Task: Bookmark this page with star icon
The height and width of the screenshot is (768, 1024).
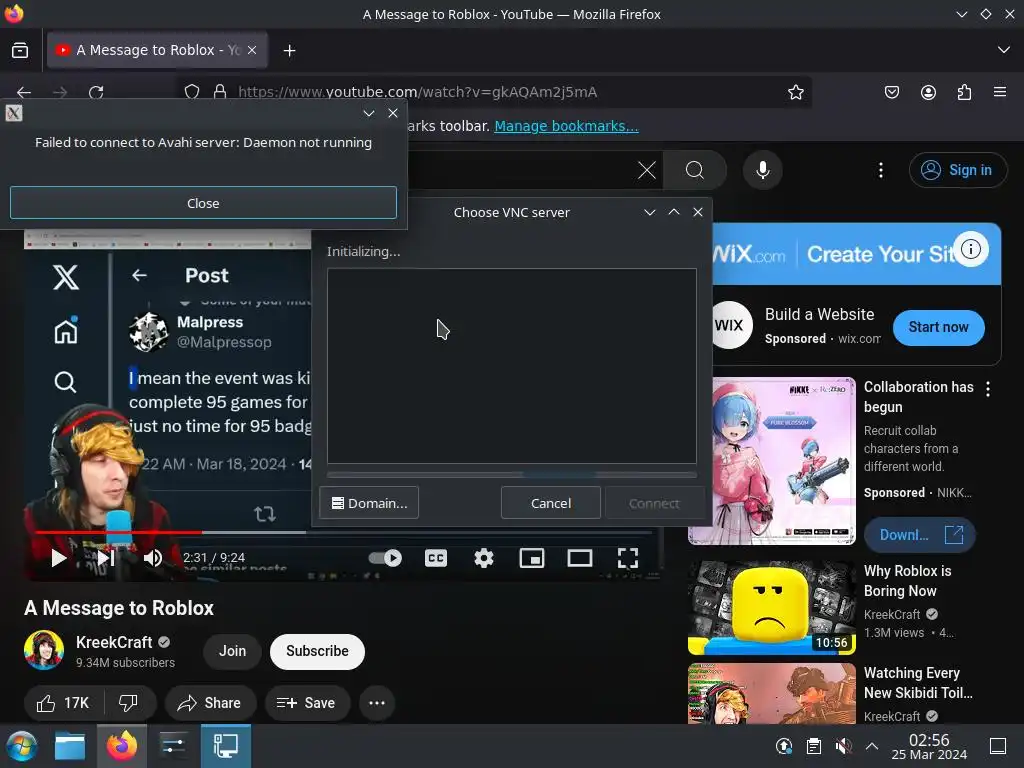Action: click(795, 92)
